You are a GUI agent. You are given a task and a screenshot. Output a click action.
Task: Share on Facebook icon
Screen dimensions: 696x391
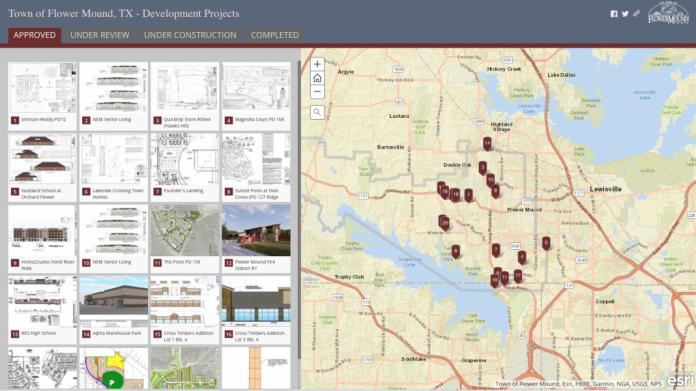point(614,14)
